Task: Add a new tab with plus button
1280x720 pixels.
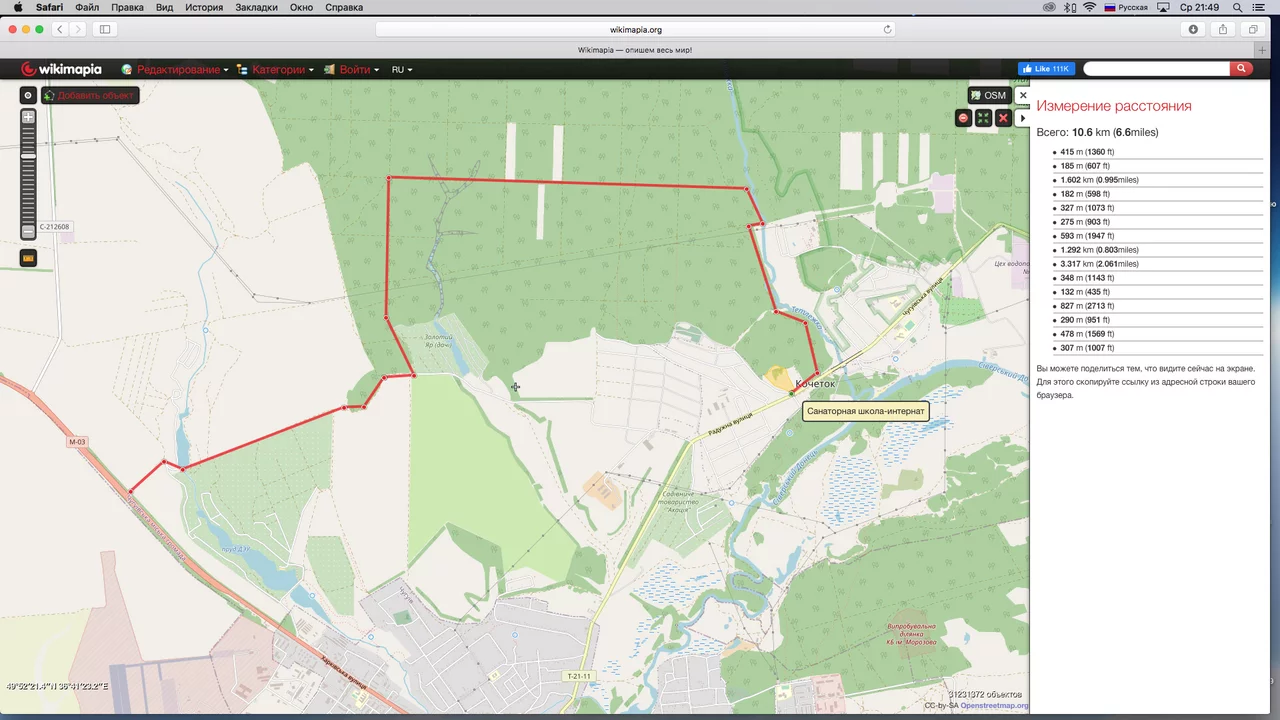Action: tap(1263, 50)
